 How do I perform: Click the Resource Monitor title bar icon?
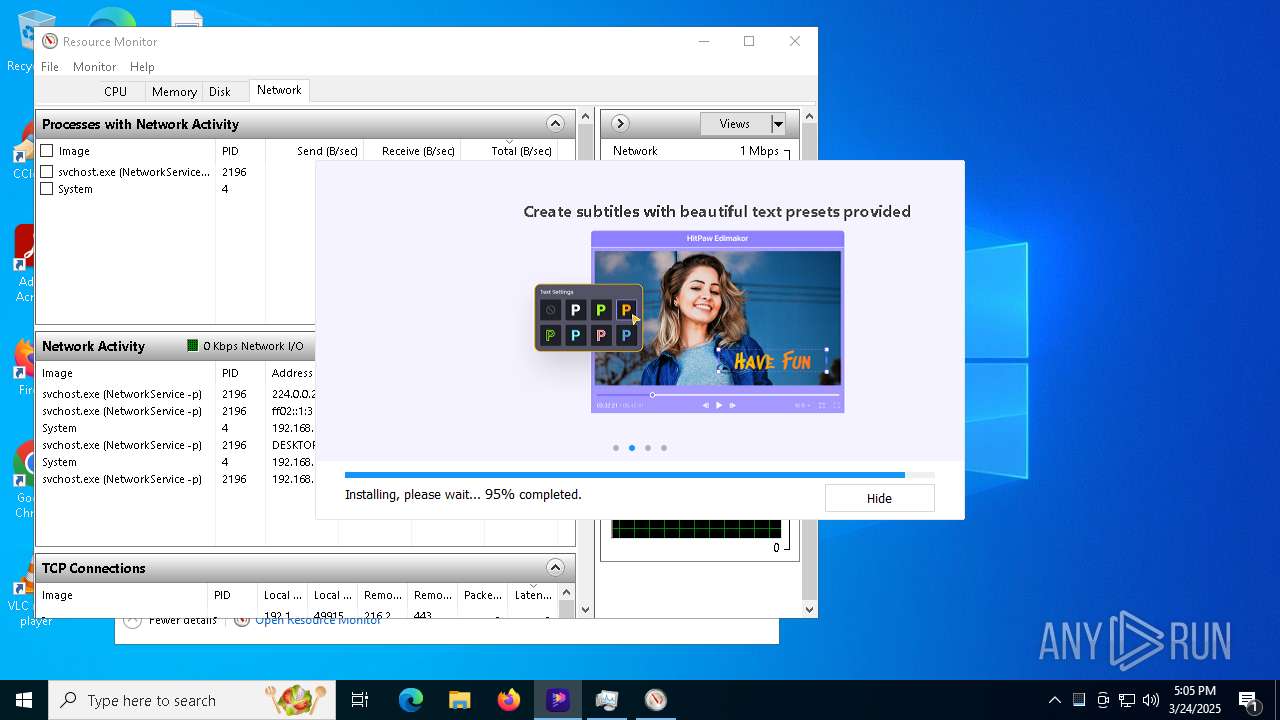pos(50,41)
